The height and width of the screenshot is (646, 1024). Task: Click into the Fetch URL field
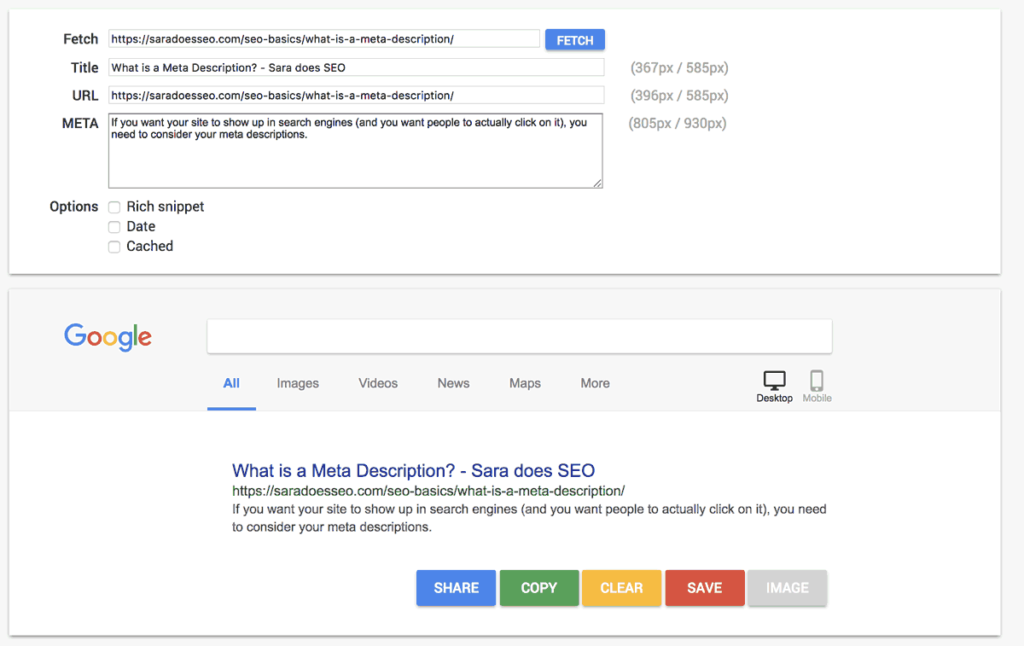[324, 39]
